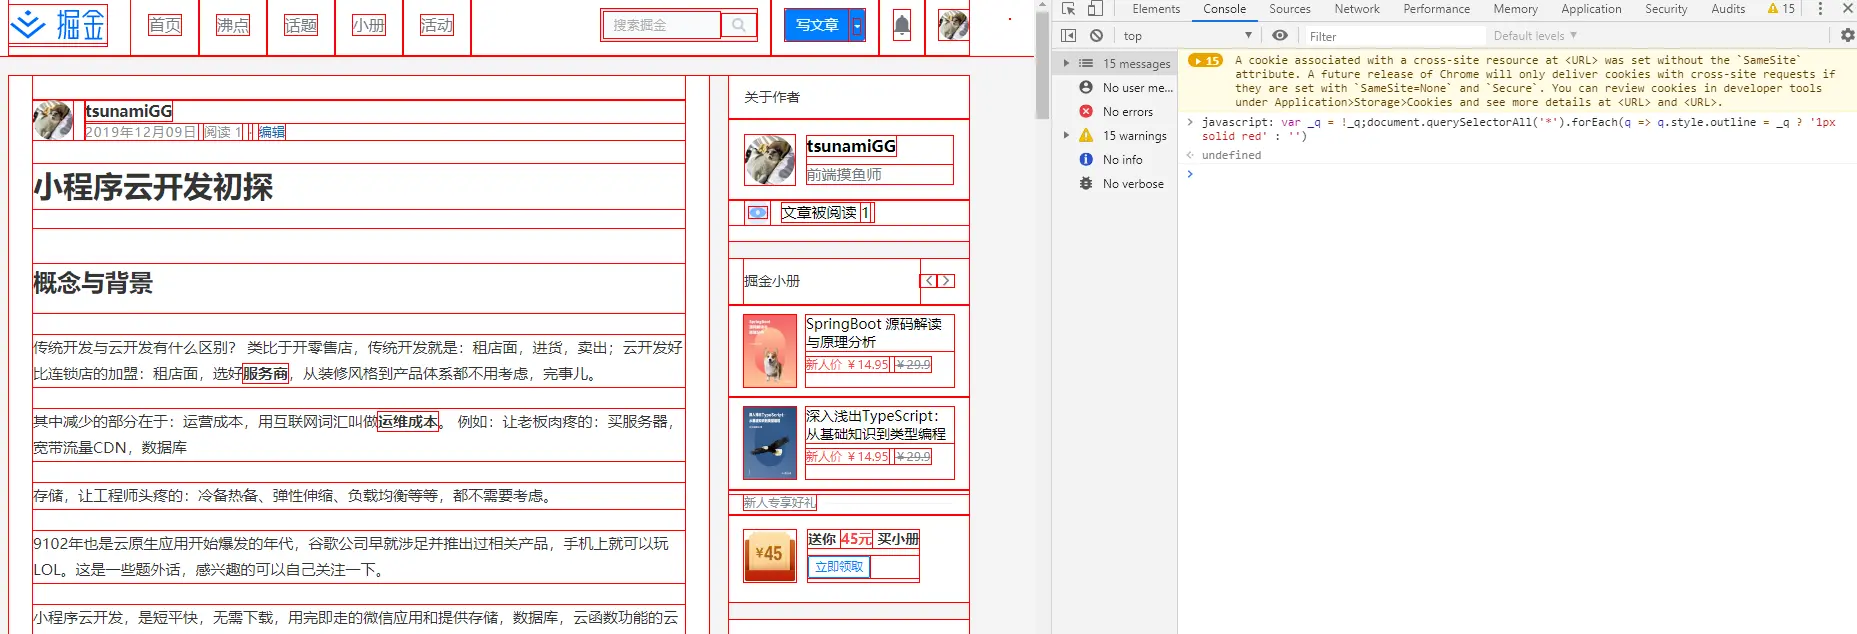Switch to the Performance tab

(x=1437, y=9)
